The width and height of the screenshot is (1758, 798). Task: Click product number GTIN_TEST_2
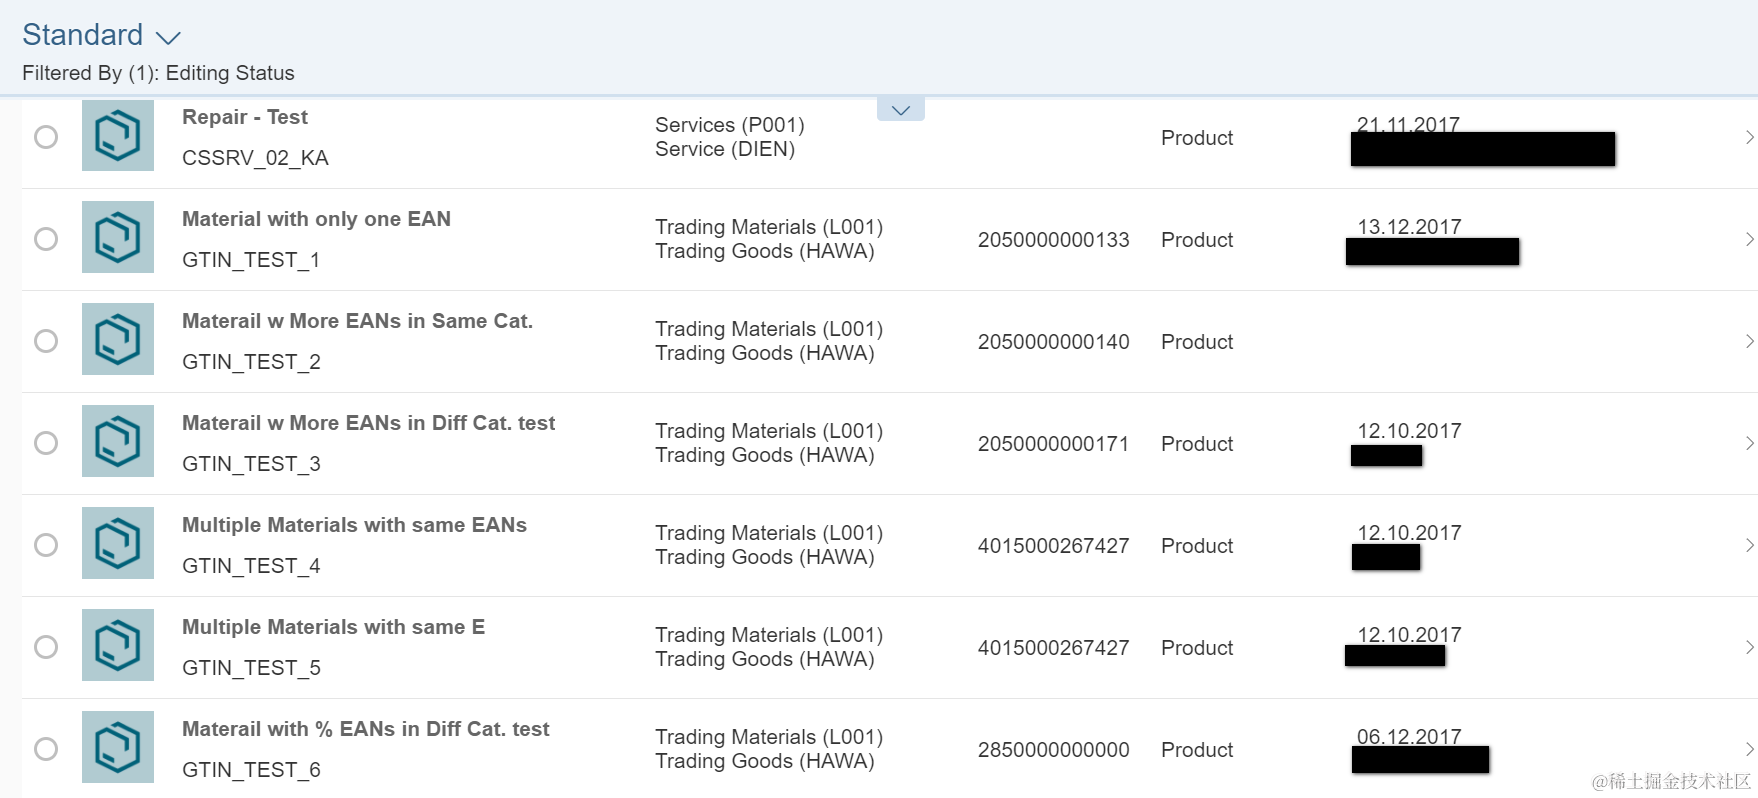click(251, 362)
